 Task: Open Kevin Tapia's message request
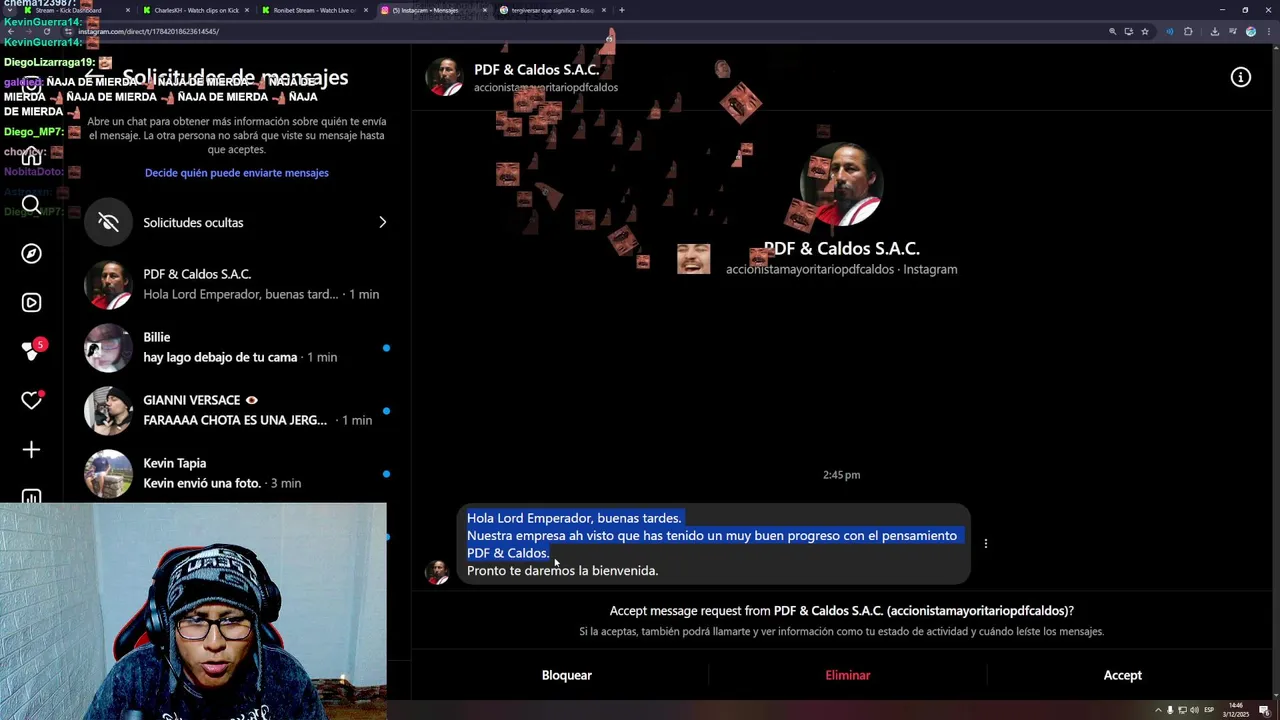coord(238,473)
